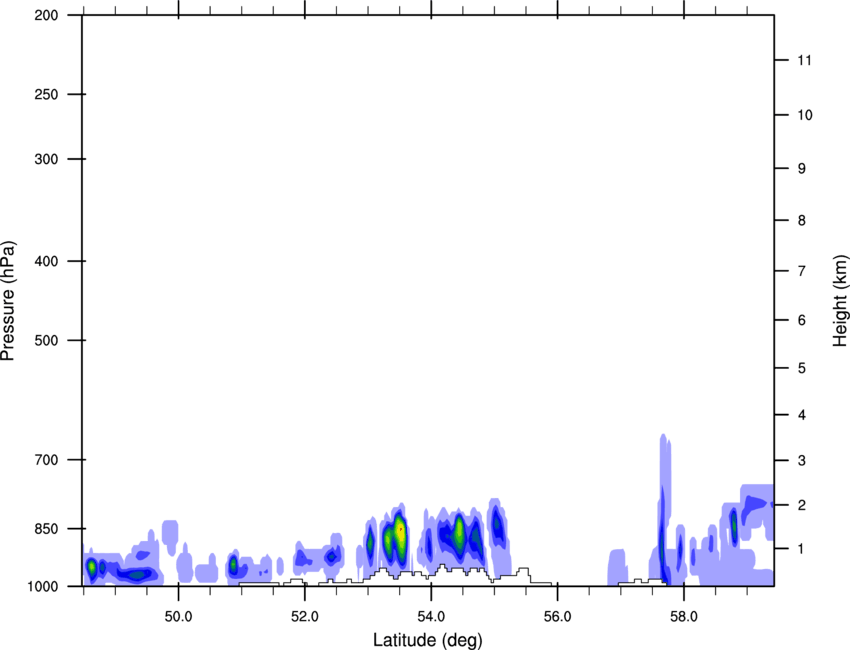Image resolution: width=850 pixels, height=650 pixels.
Task: Click latitude tick label 52.0
Action: pyautogui.click(x=305, y=617)
